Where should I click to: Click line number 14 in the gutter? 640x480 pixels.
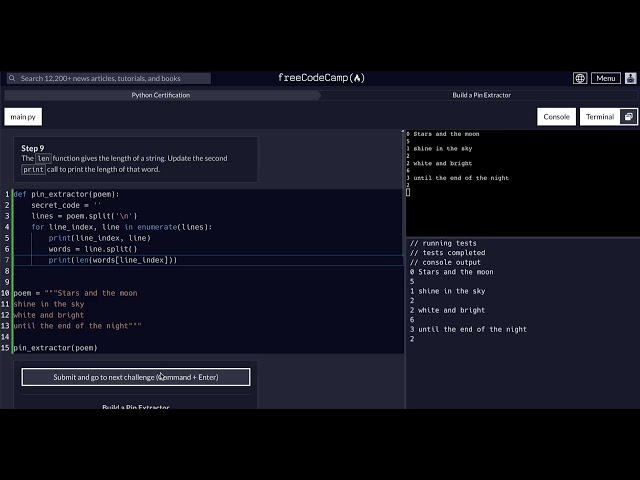5,337
